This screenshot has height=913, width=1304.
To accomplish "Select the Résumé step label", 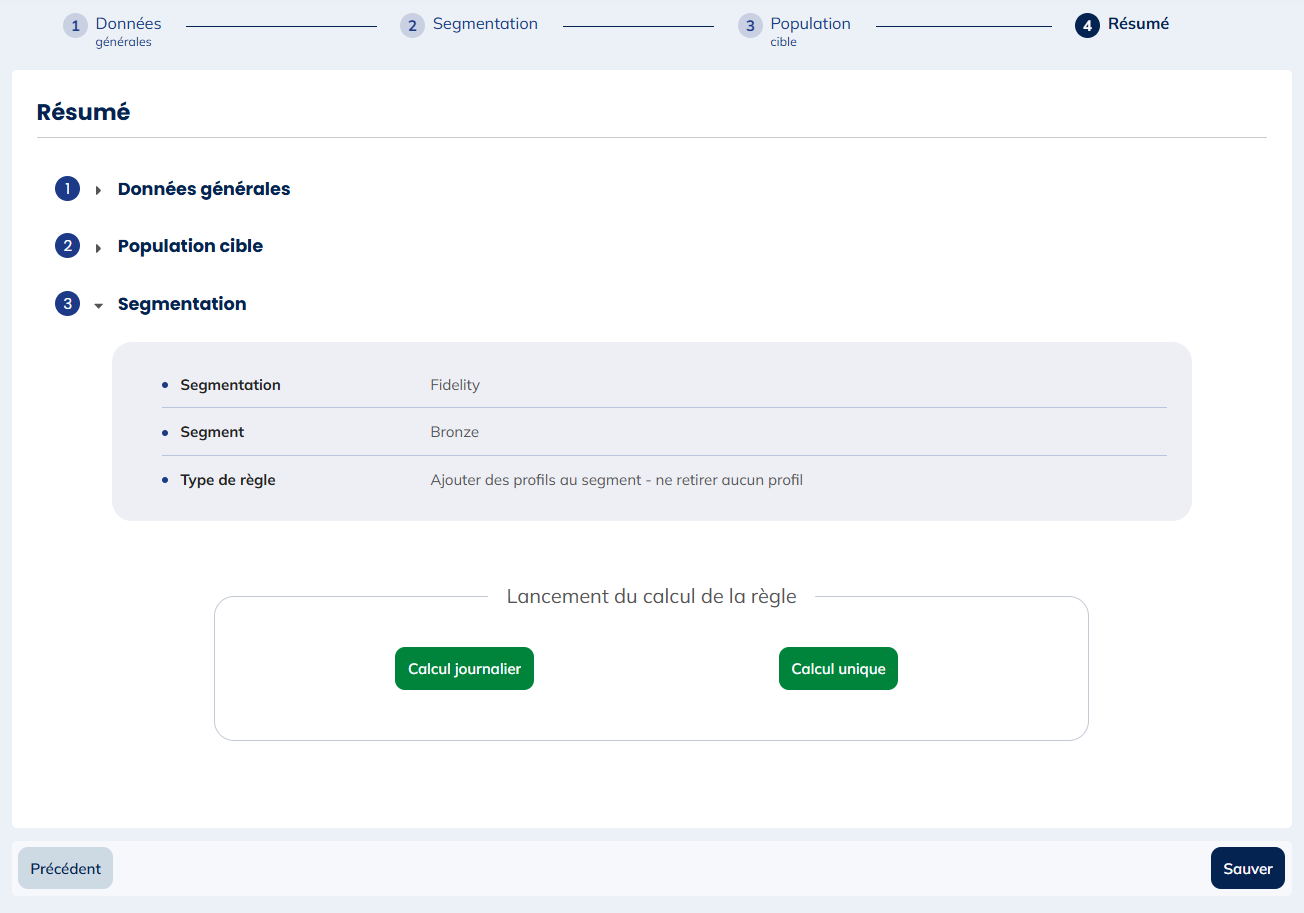I will point(1138,24).
